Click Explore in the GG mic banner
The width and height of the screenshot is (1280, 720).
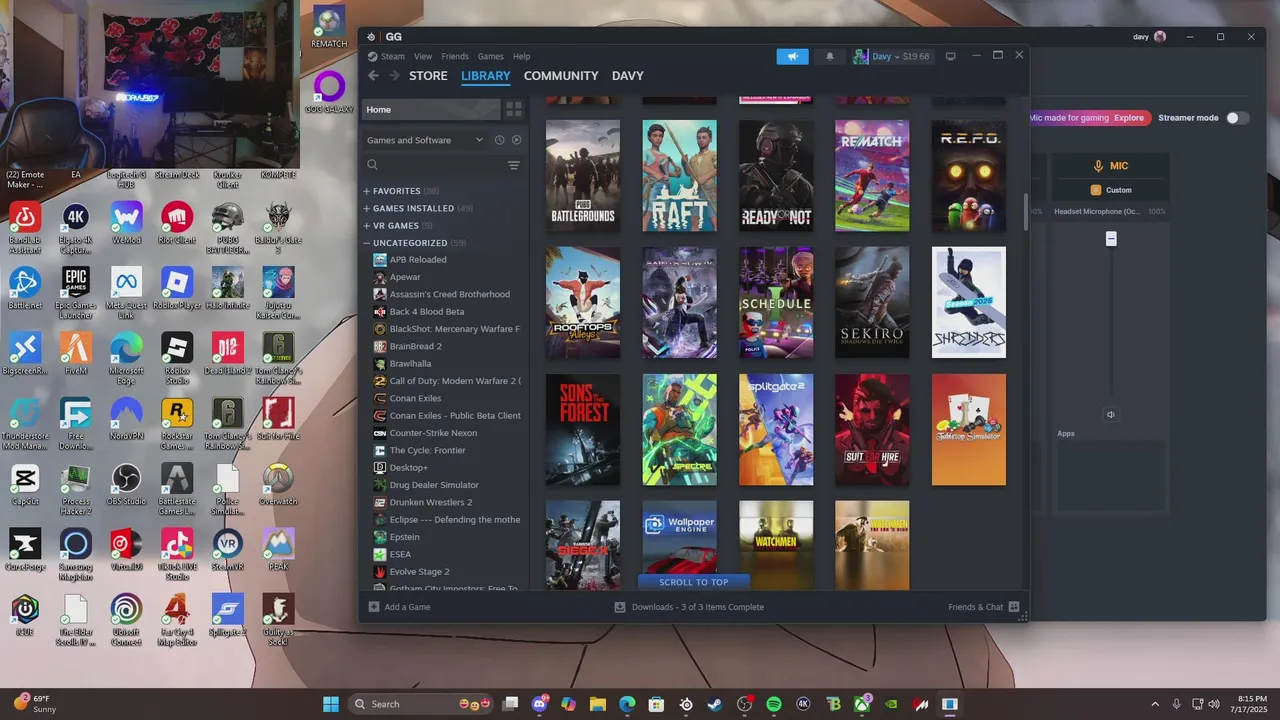[1129, 118]
